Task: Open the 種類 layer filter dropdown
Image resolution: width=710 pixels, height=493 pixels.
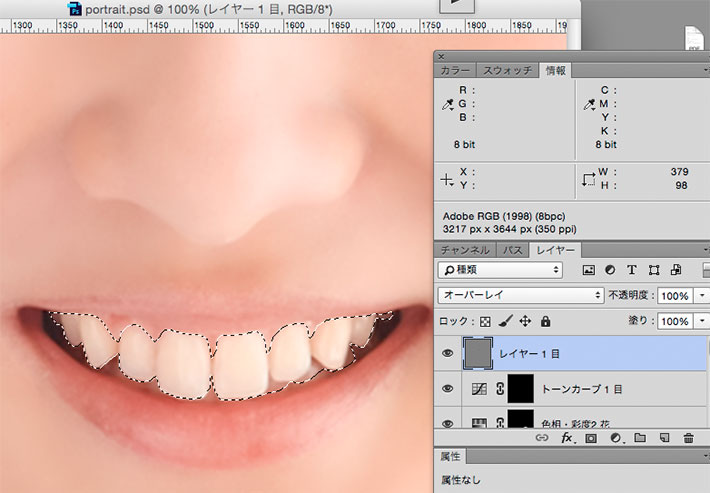Action: 500,270
